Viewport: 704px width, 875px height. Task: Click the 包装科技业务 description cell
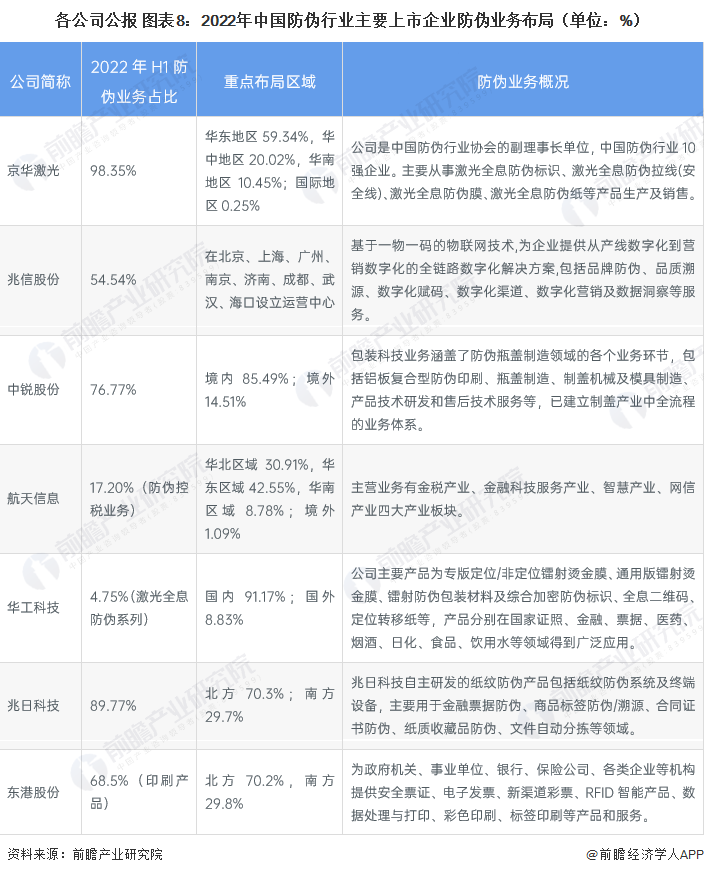click(x=523, y=390)
